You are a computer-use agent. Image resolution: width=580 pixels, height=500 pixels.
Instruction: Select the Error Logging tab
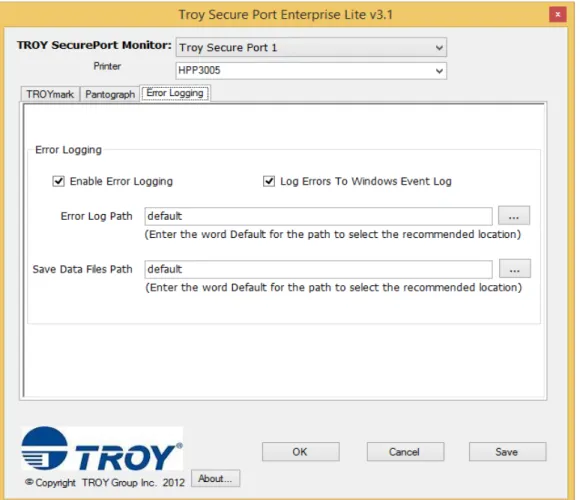[x=175, y=93]
